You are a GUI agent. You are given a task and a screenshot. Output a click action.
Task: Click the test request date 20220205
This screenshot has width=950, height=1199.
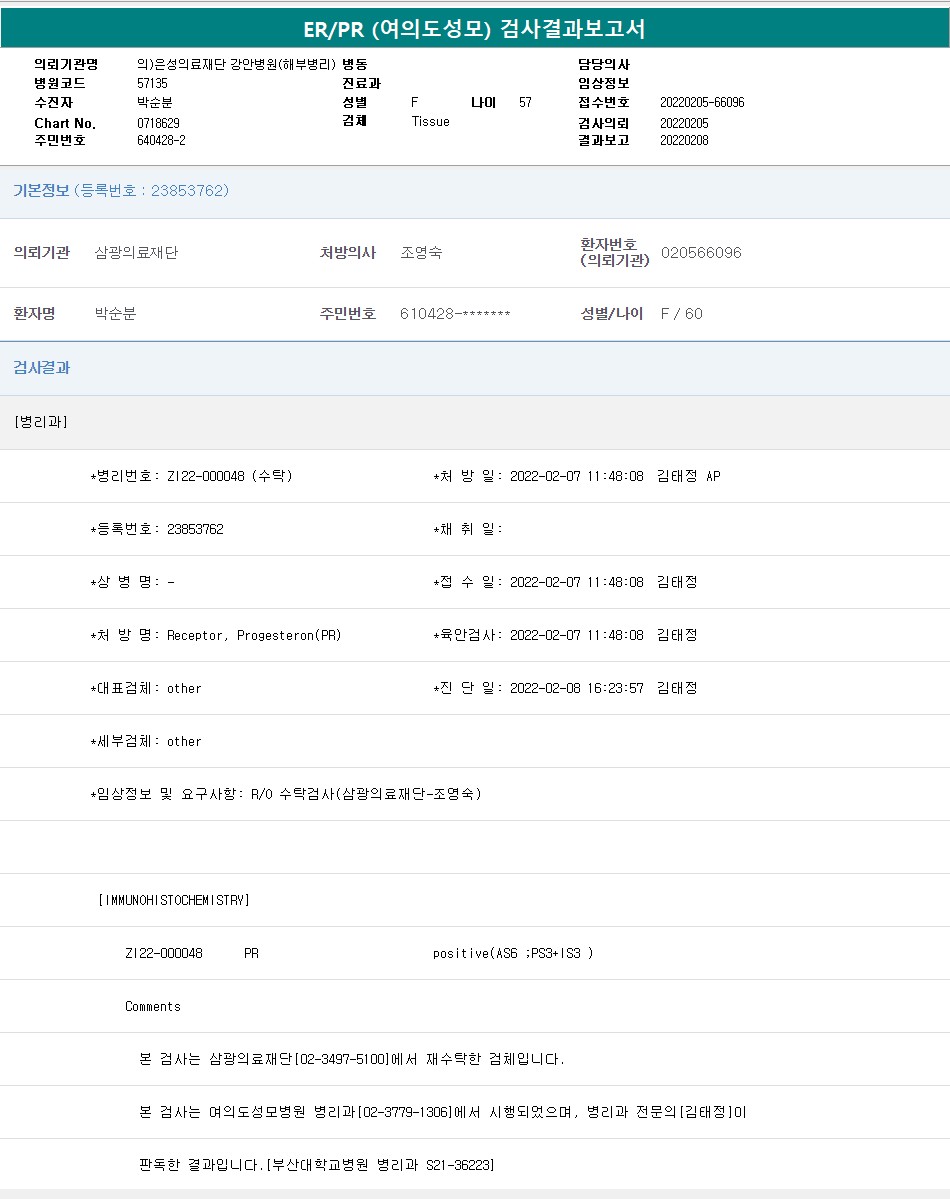[684, 123]
